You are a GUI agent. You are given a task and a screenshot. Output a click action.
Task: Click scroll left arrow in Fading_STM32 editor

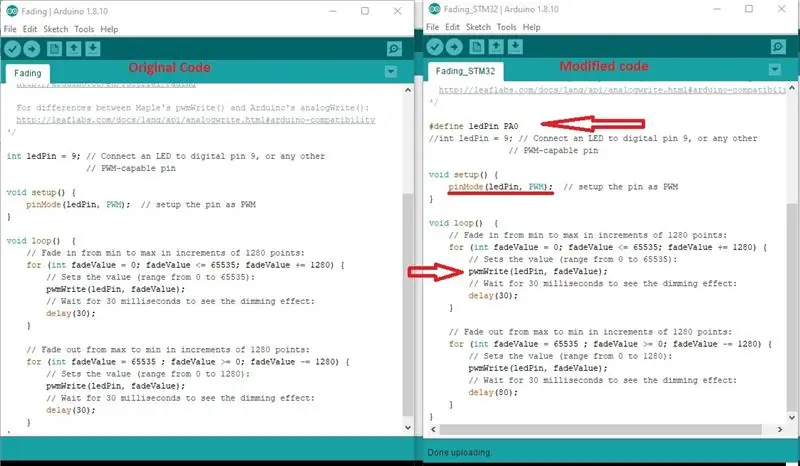pyautogui.click(x=433, y=429)
